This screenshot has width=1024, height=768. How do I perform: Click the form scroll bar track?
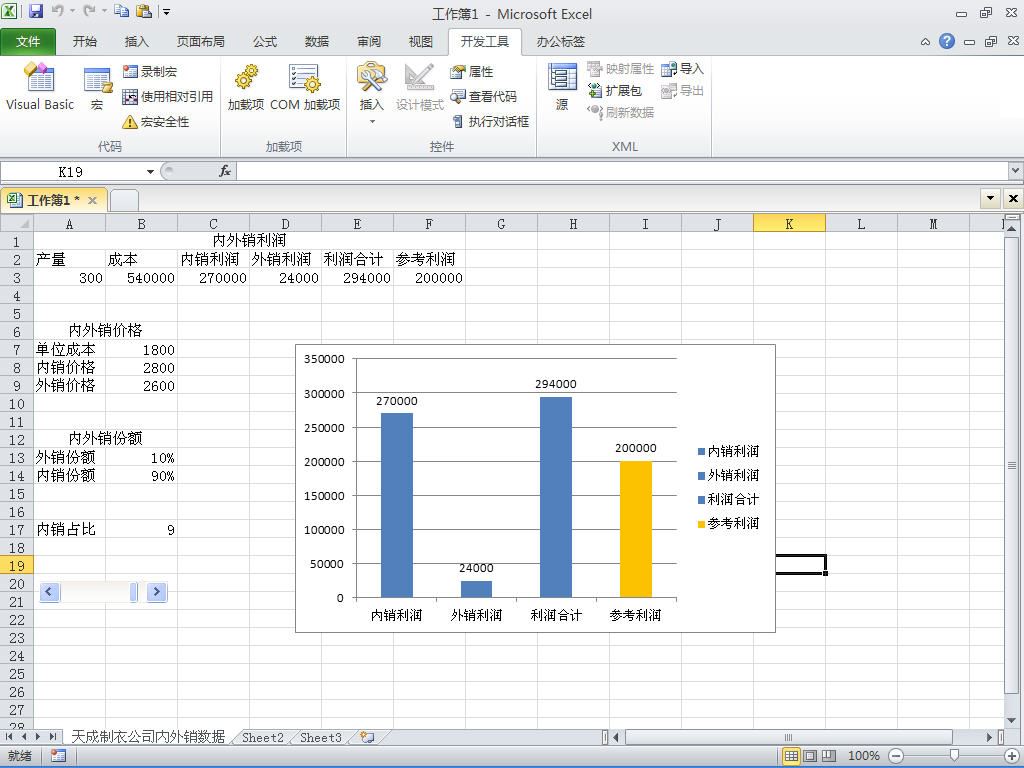pos(95,592)
